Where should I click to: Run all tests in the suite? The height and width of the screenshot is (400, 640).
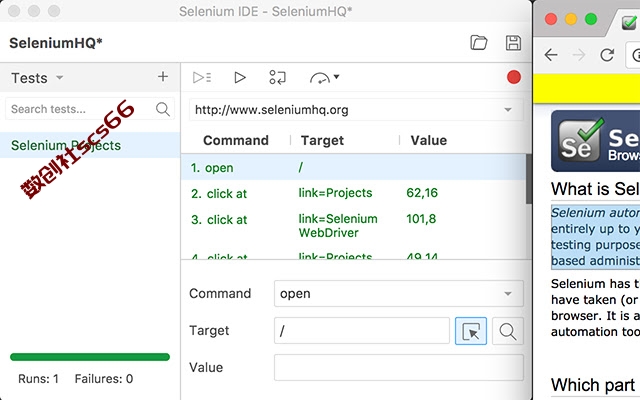pos(202,77)
